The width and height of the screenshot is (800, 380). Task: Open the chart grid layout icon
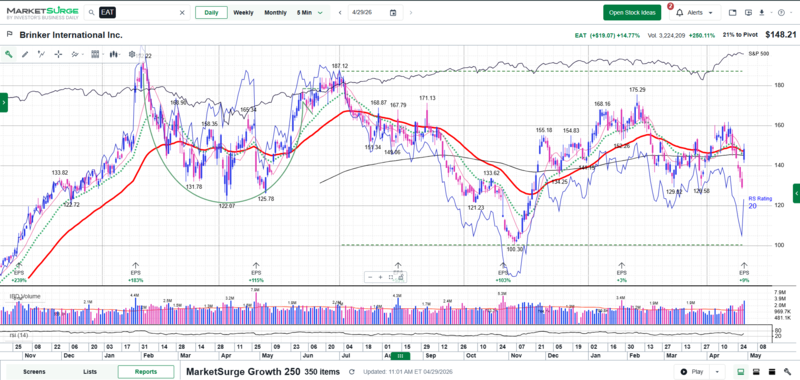(x=95, y=54)
